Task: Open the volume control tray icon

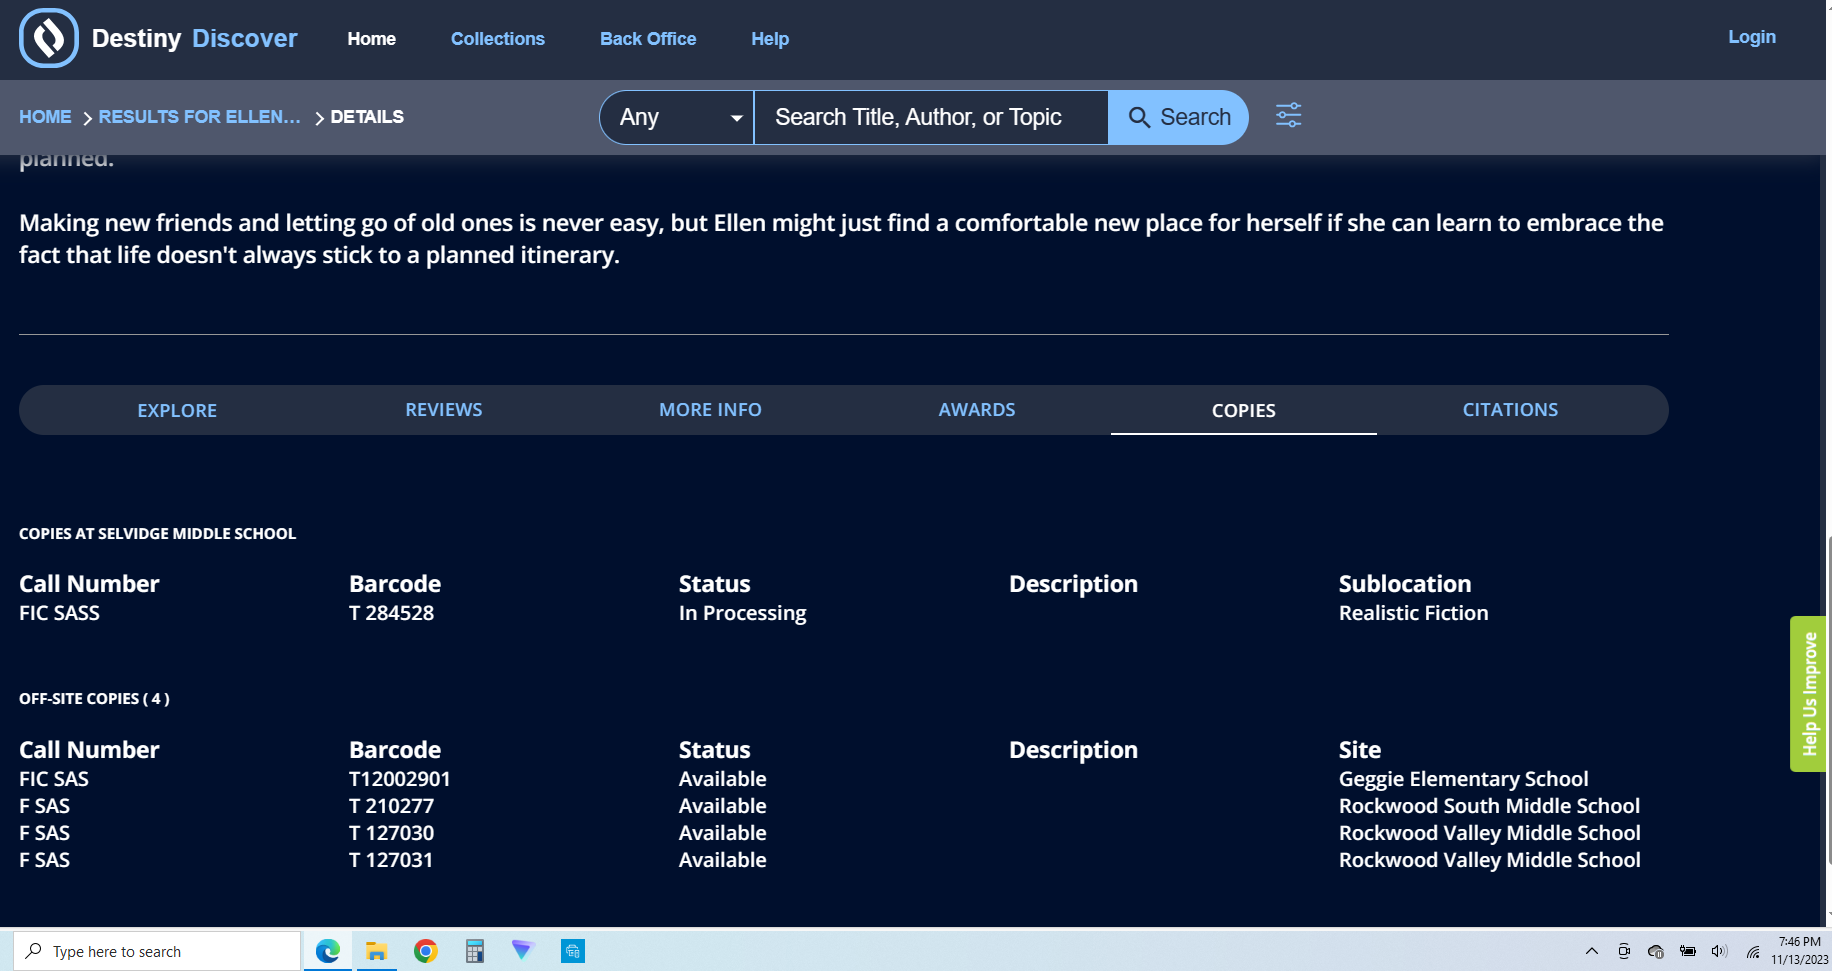Action: [1719, 951]
